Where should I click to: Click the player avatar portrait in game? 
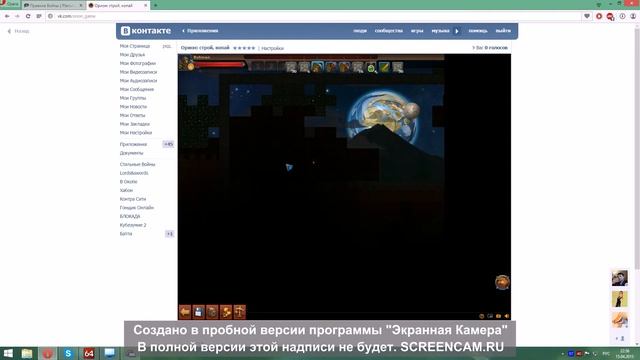187,63
